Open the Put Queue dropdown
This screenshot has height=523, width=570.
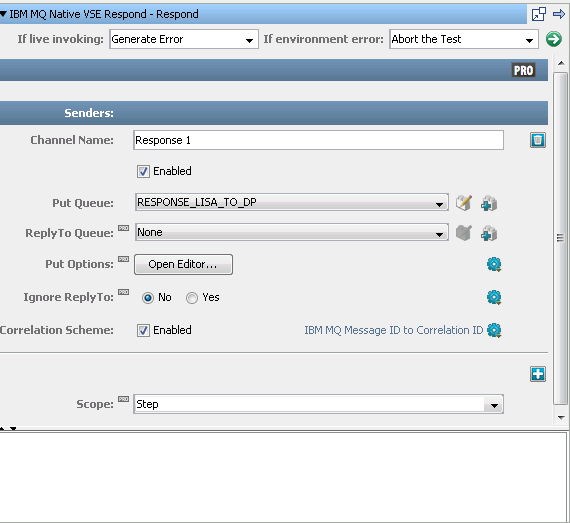click(x=292, y=202)
